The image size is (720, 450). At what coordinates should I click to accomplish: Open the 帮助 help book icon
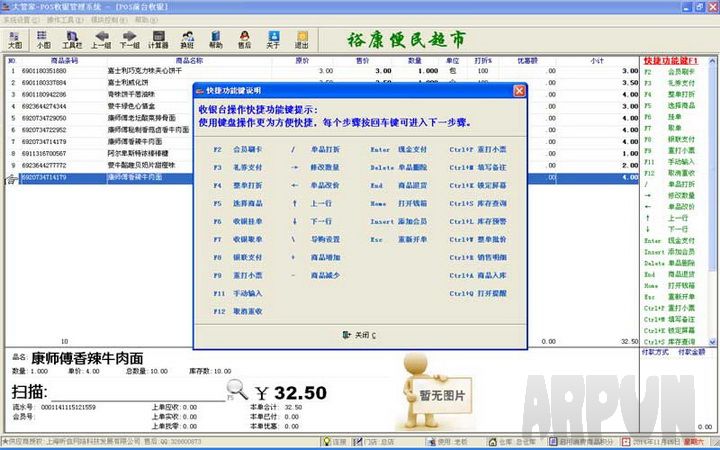point(216,38)
